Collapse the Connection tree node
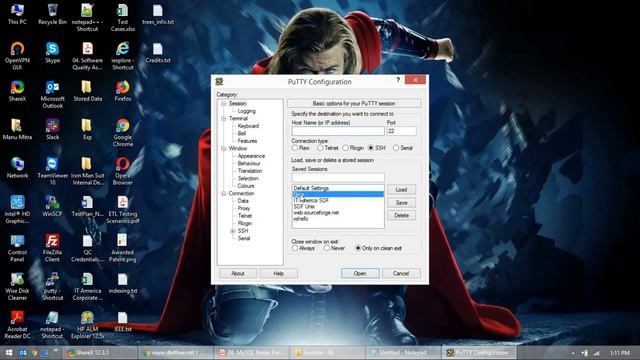The image size is (640, 360). point(224,193)
